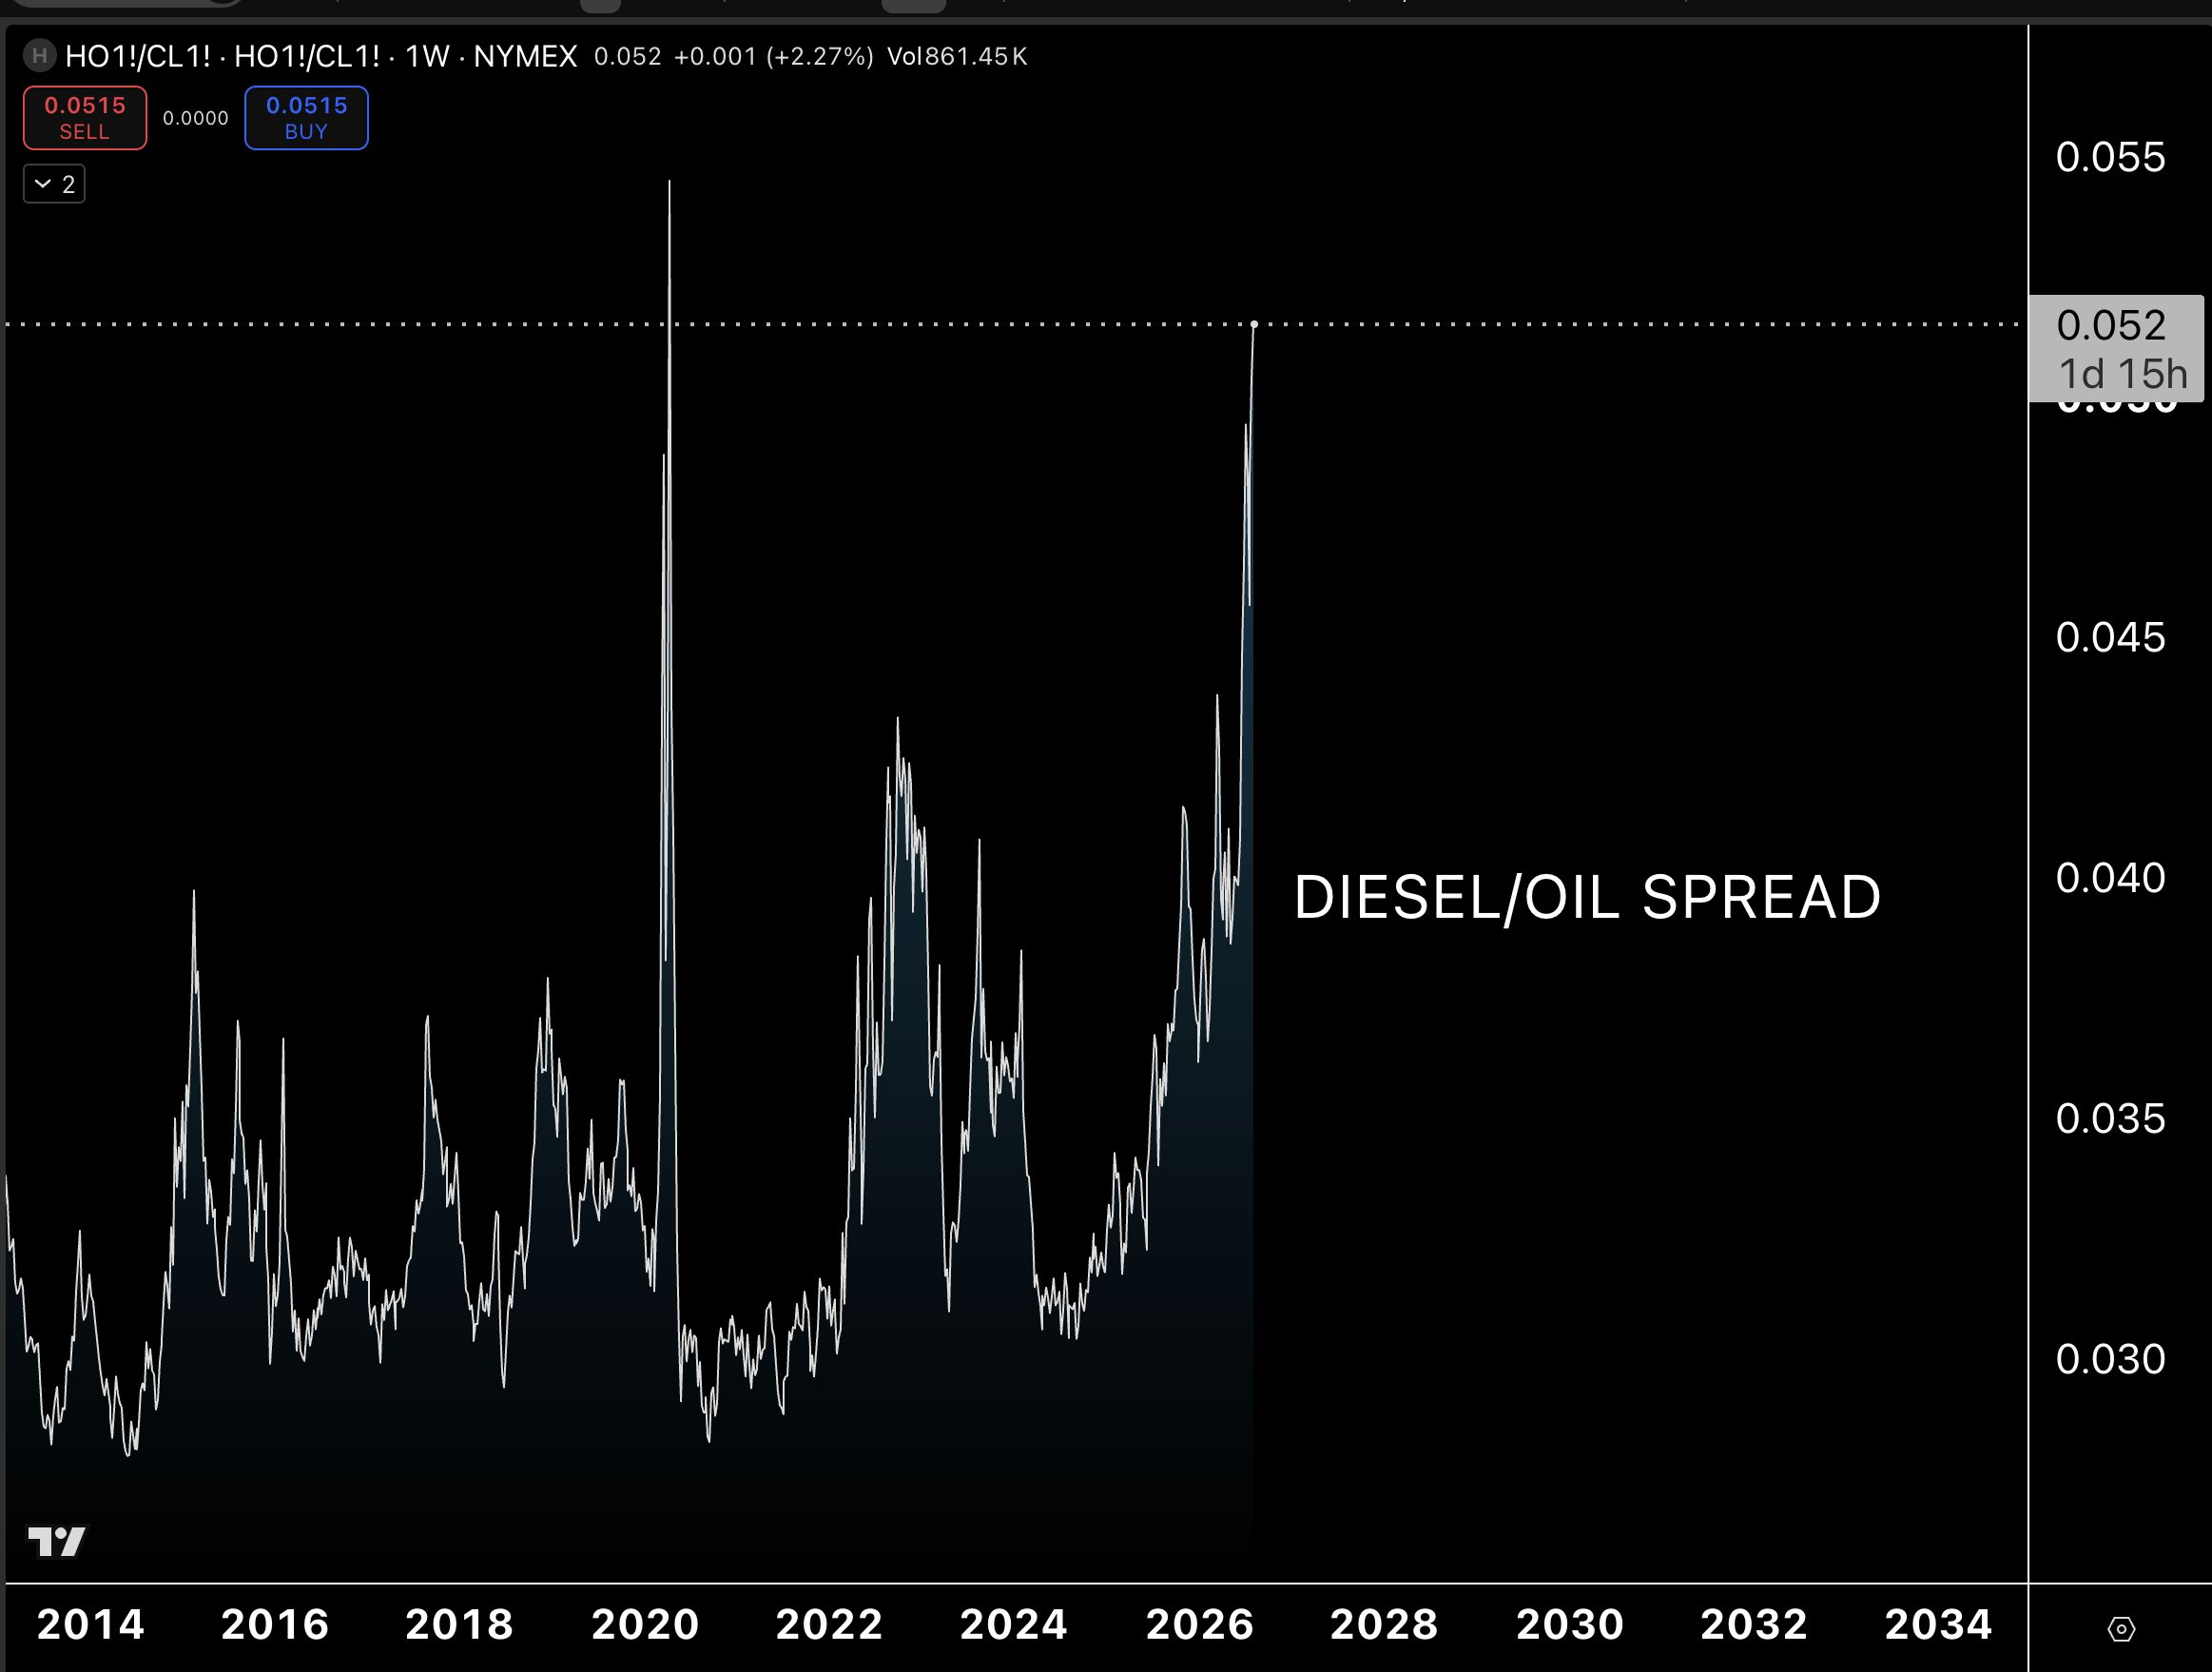The height and width of the screenshot is (1672, 2212).
Task: Click the 2016 label on time axis
Action: (x=275, y=1625)
